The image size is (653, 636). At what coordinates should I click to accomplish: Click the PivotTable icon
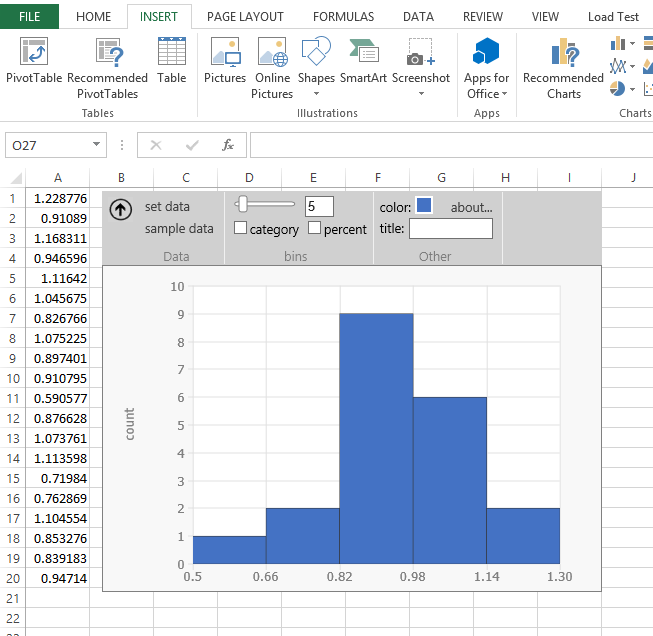coord(33,53)
